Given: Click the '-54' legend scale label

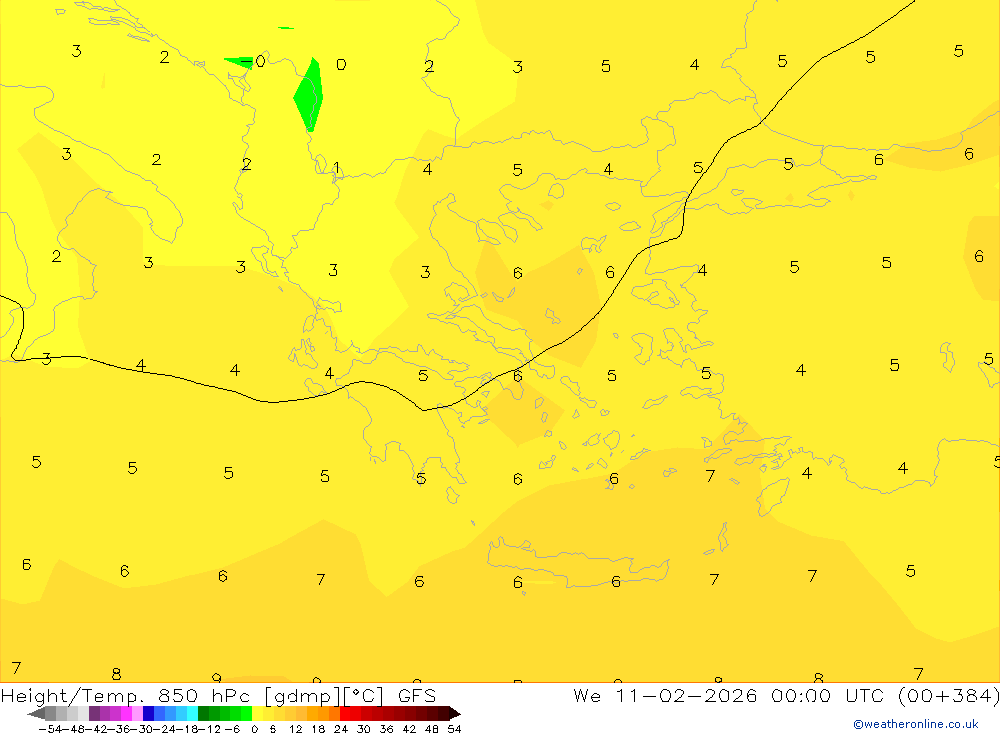Looking at the screenshot, I should (50, 729).
